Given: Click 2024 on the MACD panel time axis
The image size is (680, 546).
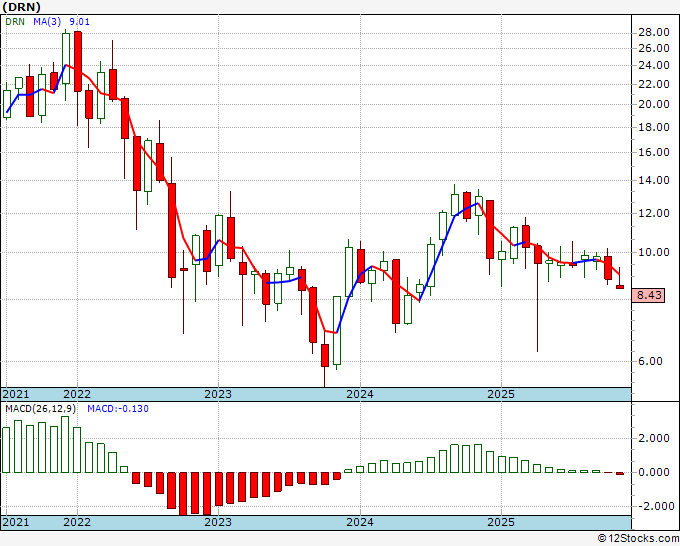Looking at the screenshot, I should [x=360, y=522].
